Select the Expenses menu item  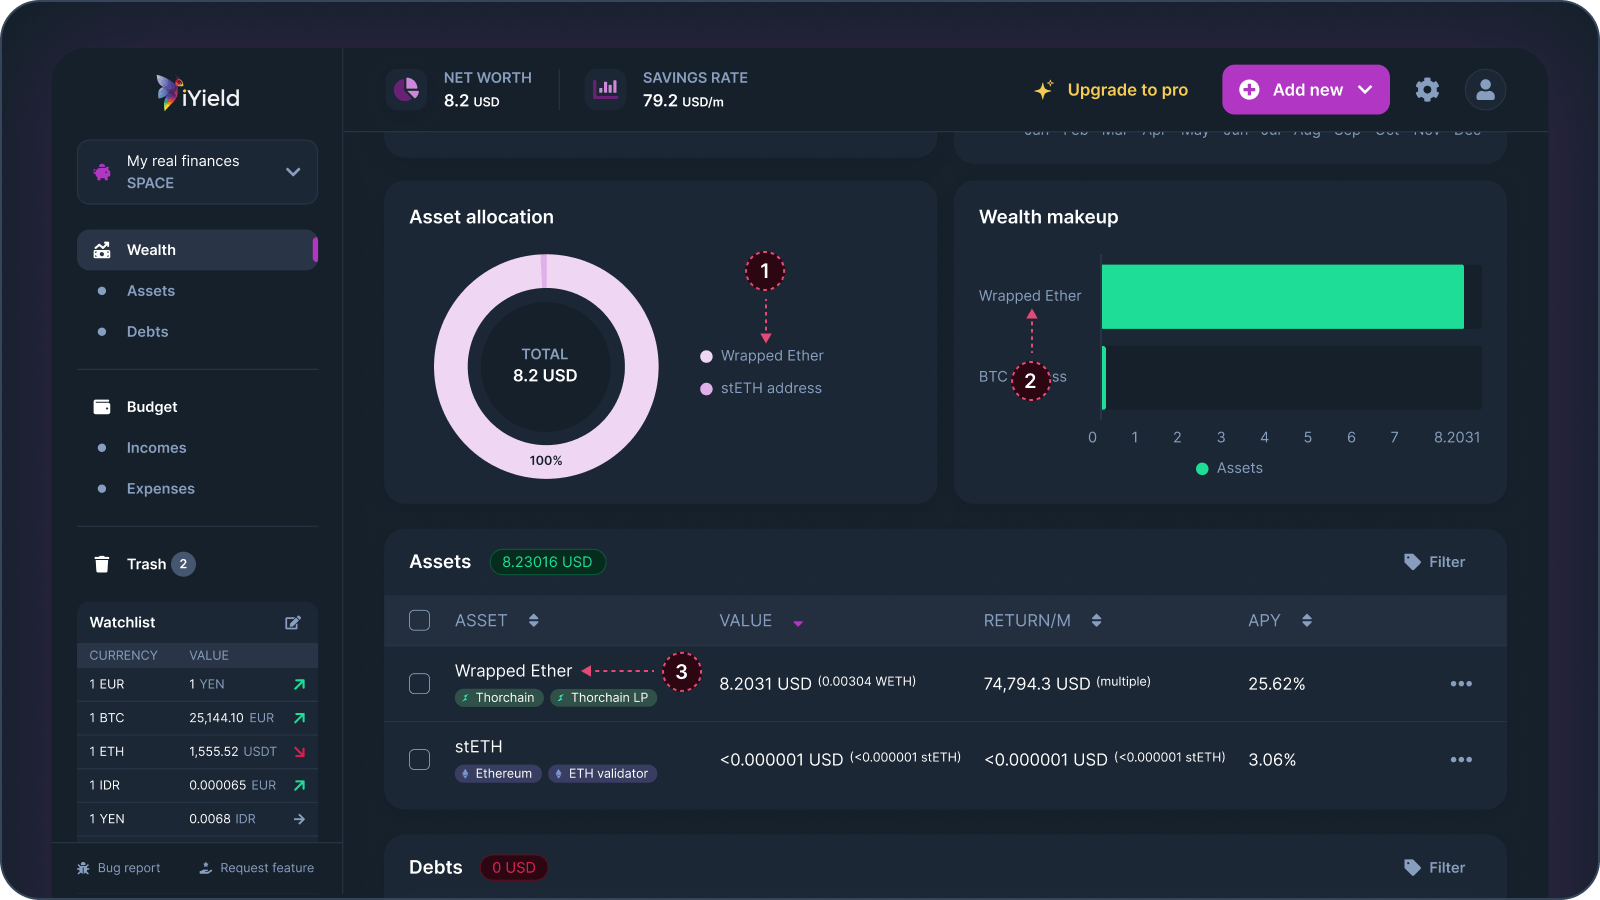tap(160, 488)
